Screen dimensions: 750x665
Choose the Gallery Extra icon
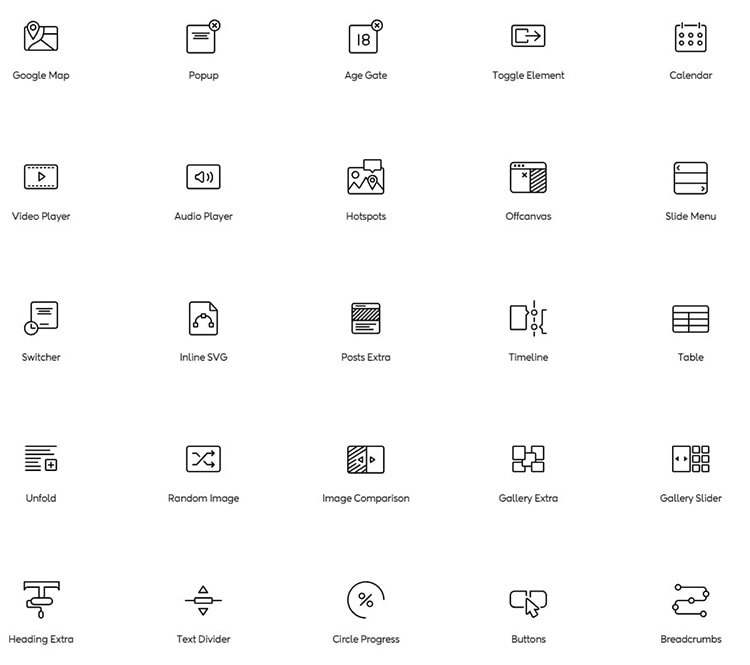[x=528, y=458]
